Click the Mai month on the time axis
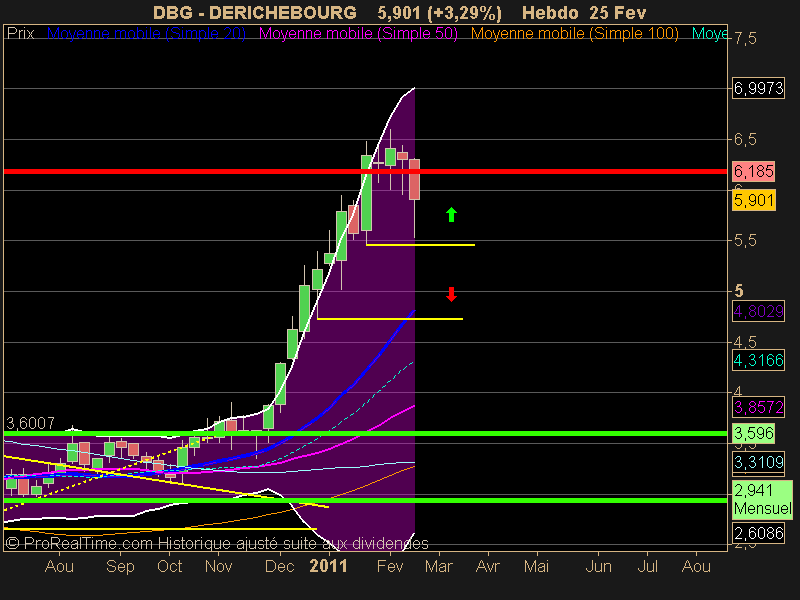The height and width of the screenshot is (600, 800). [536, 566]
